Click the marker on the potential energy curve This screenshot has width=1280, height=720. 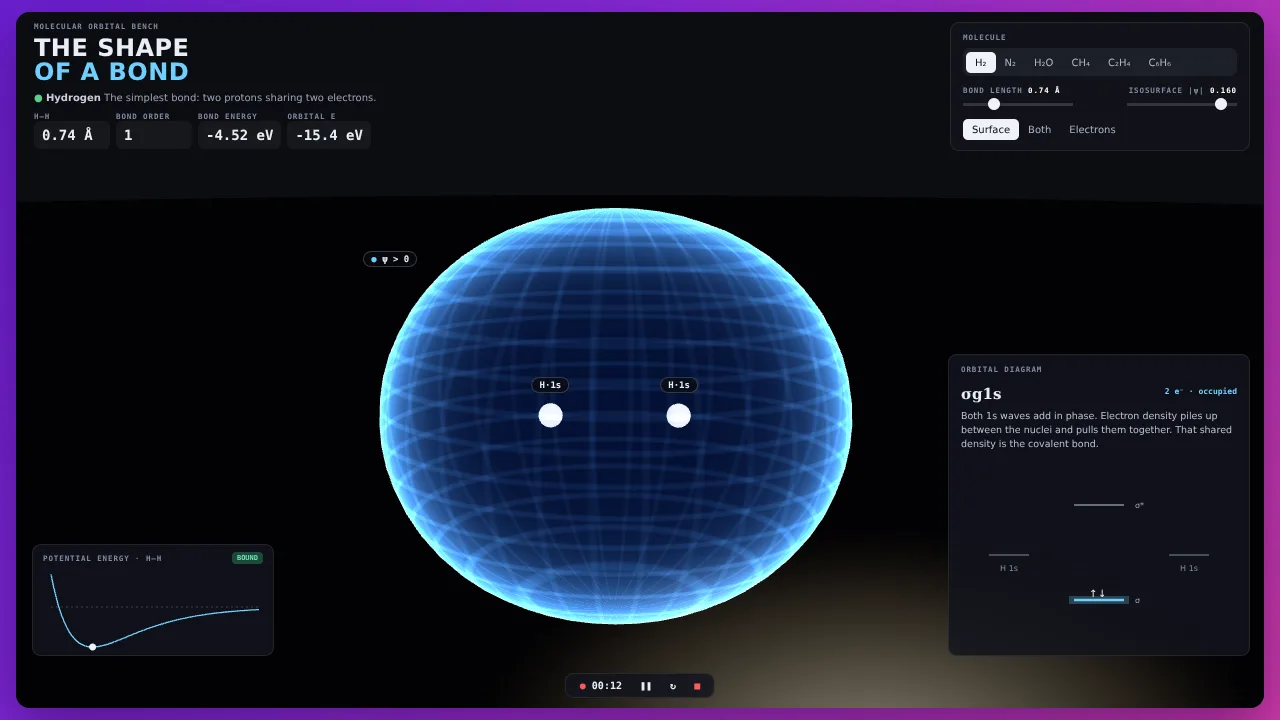93,647
